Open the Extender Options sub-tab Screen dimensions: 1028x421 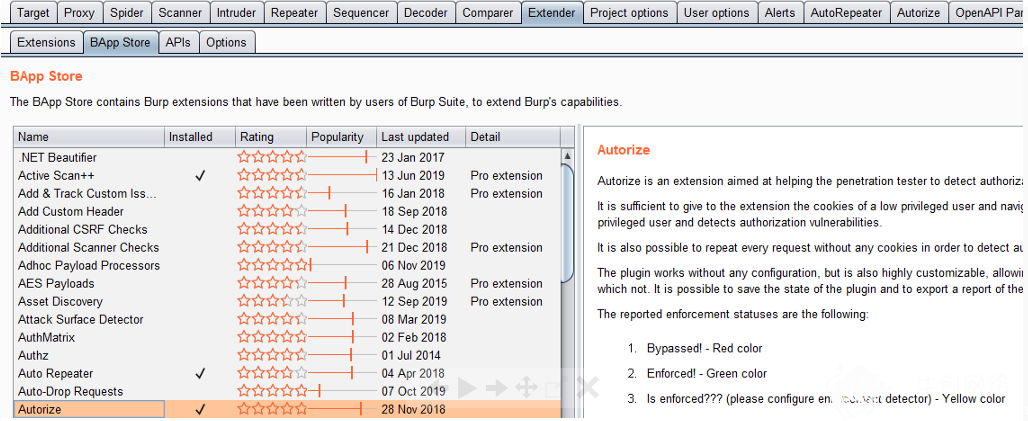[x=226, y=43]
